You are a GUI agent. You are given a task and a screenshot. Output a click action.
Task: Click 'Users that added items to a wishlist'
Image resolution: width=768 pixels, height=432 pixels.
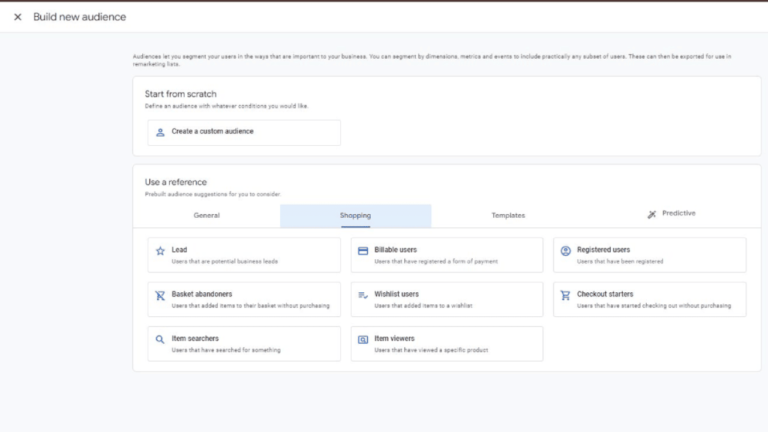pos(423,306)
